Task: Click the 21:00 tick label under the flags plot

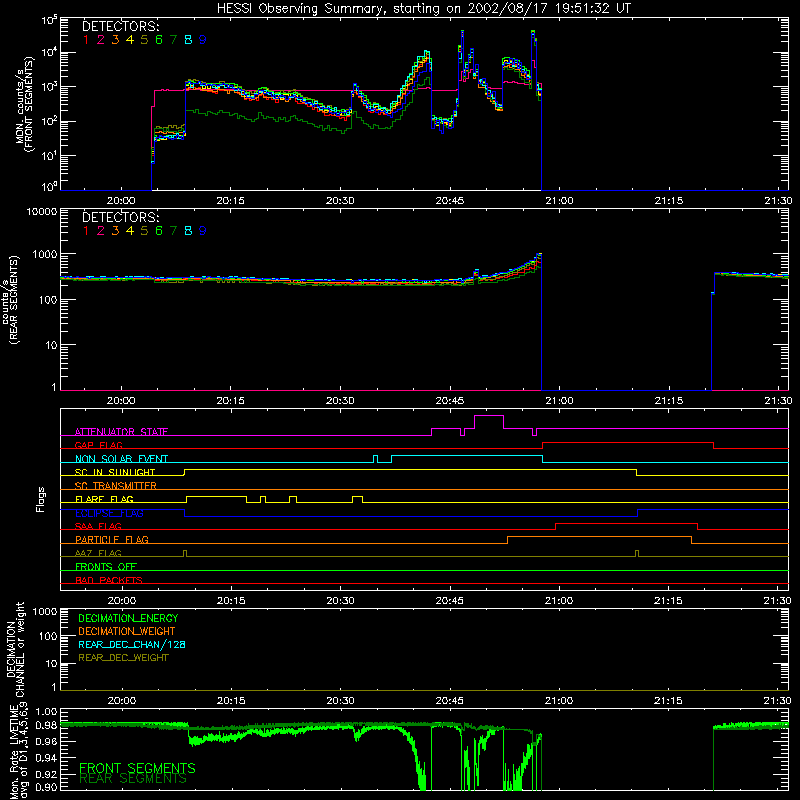Action: tap(559, 601)
